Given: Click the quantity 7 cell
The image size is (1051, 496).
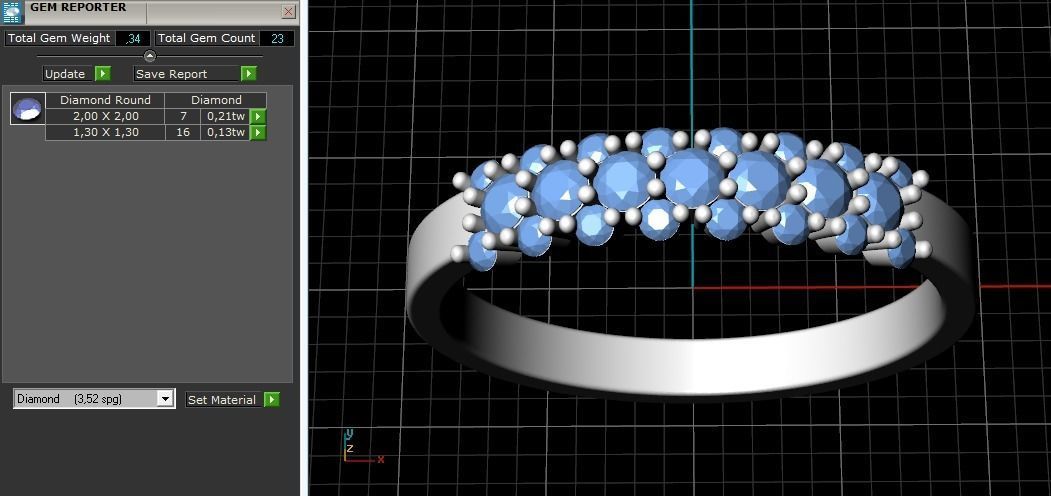Looking at the screenshot, I should click(183, 116).
